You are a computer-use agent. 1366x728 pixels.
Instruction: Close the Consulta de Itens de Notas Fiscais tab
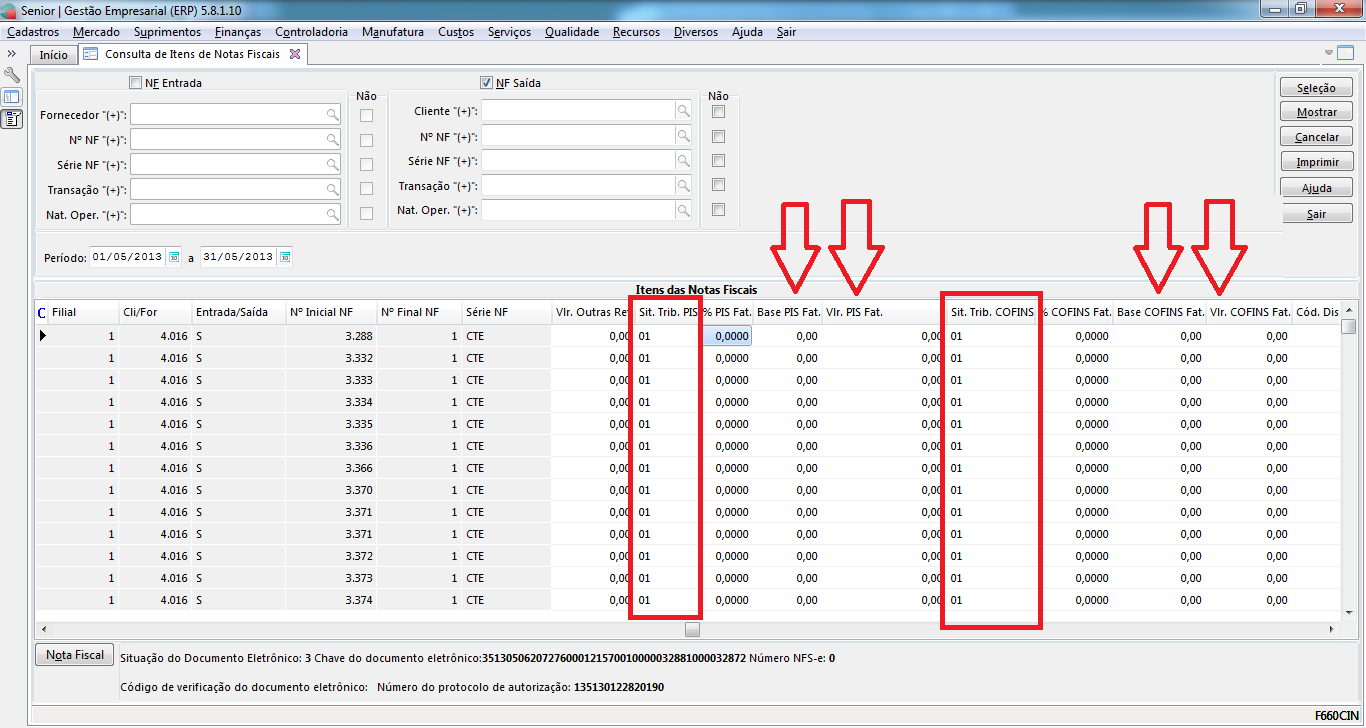pyautogui.click(x=294, y=54)
